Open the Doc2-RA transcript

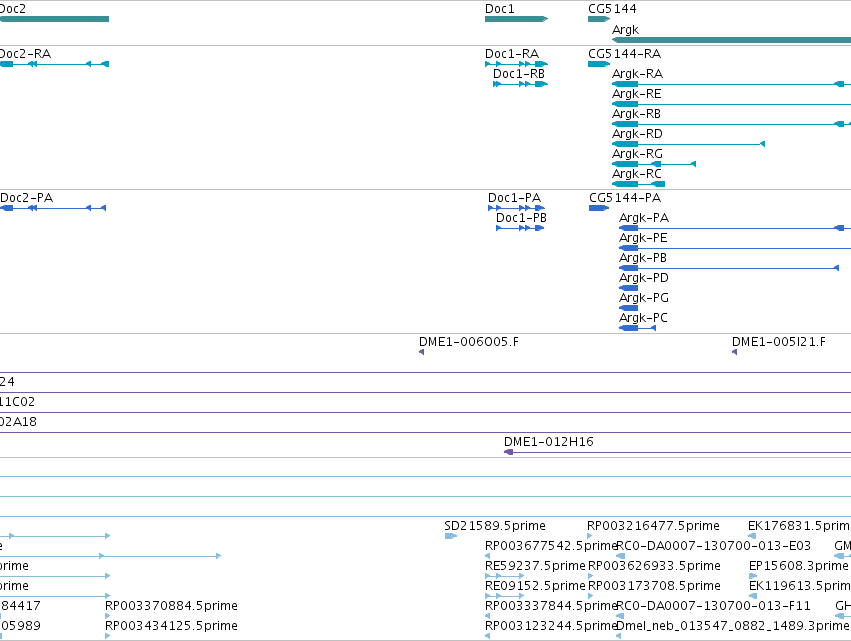pyautogui.click(x=54, y=64)
